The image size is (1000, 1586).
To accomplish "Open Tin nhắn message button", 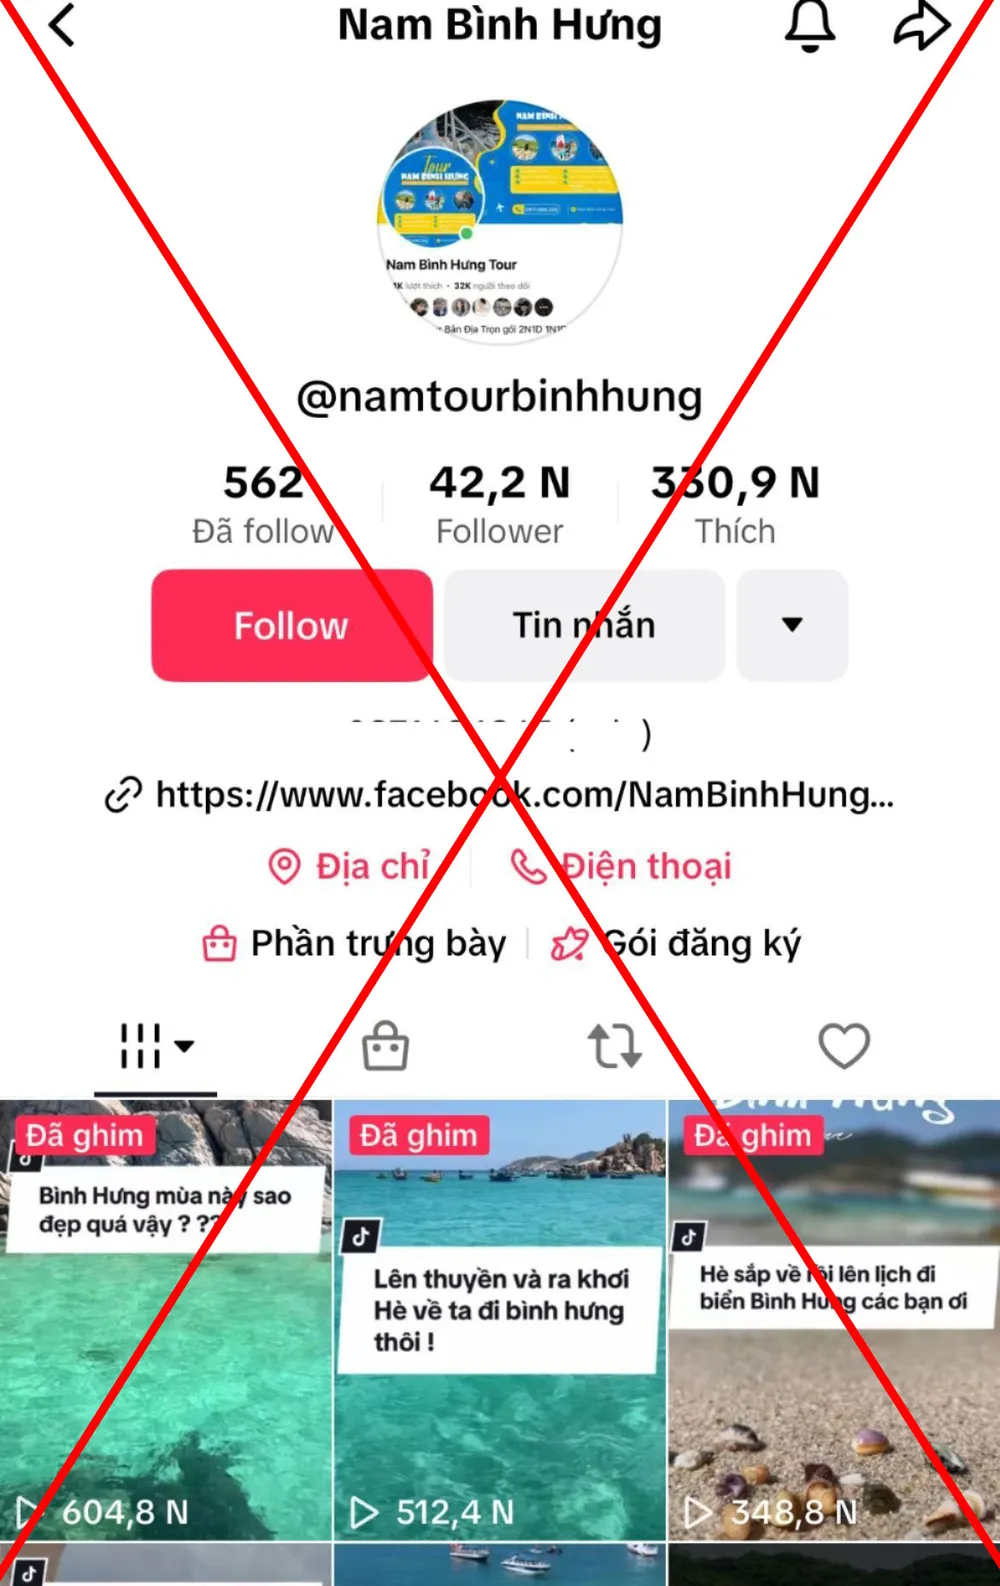I will point(584,625).
